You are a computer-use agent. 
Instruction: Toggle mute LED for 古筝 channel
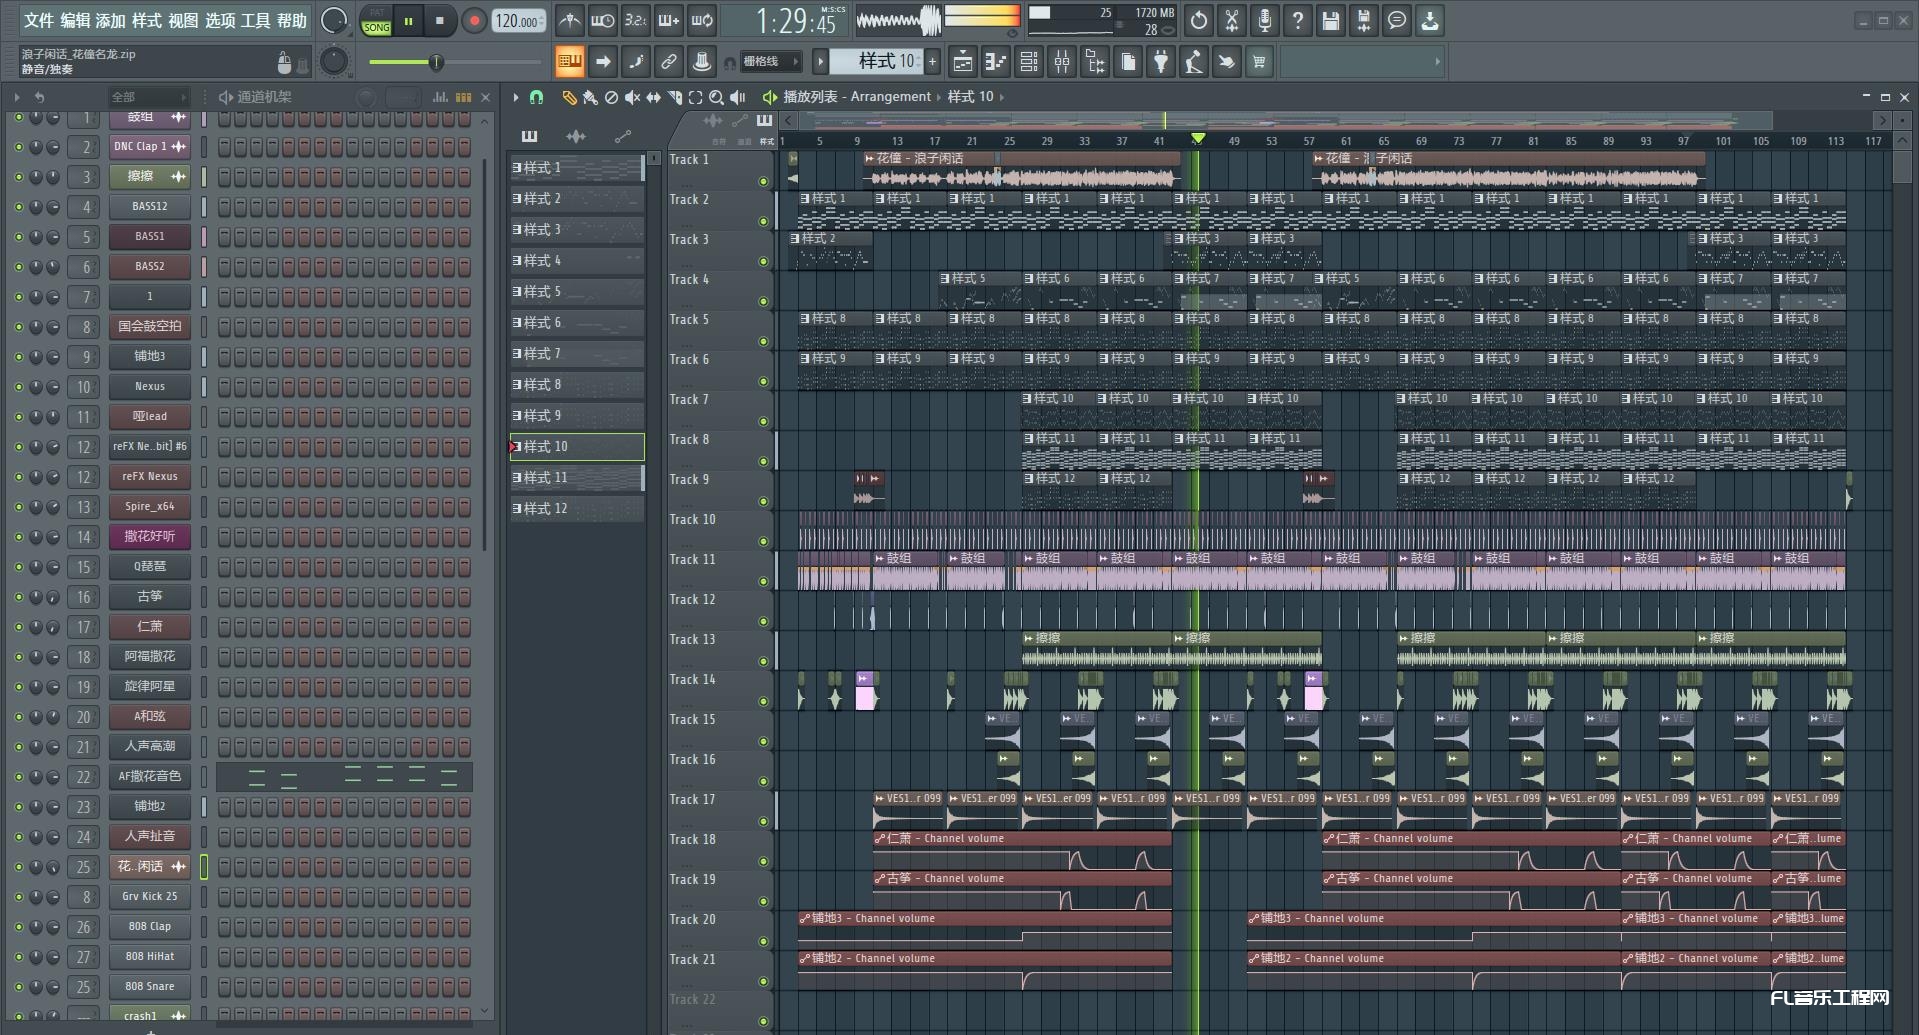[18, 597]
